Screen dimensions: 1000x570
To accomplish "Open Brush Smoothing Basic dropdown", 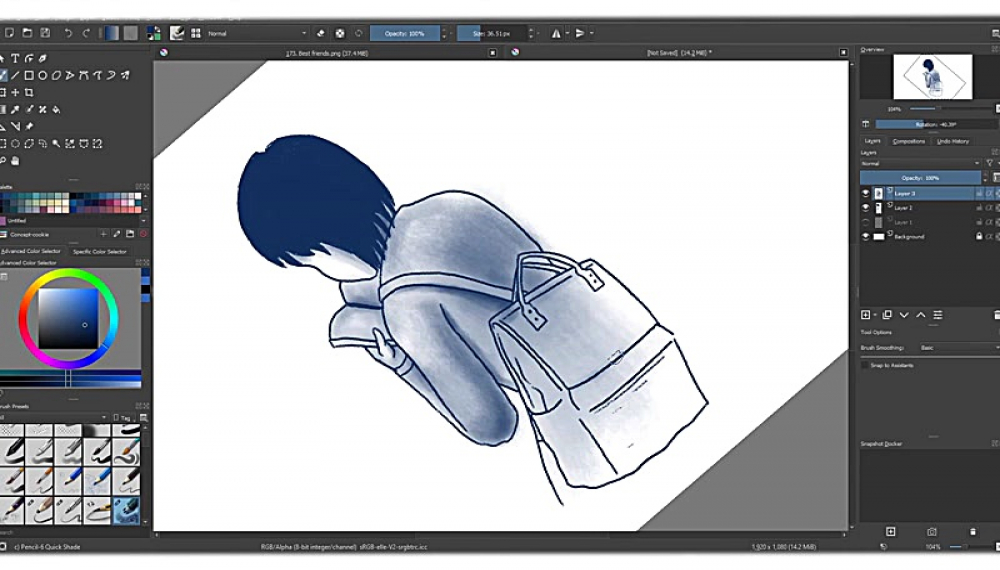I will (955, 347).
